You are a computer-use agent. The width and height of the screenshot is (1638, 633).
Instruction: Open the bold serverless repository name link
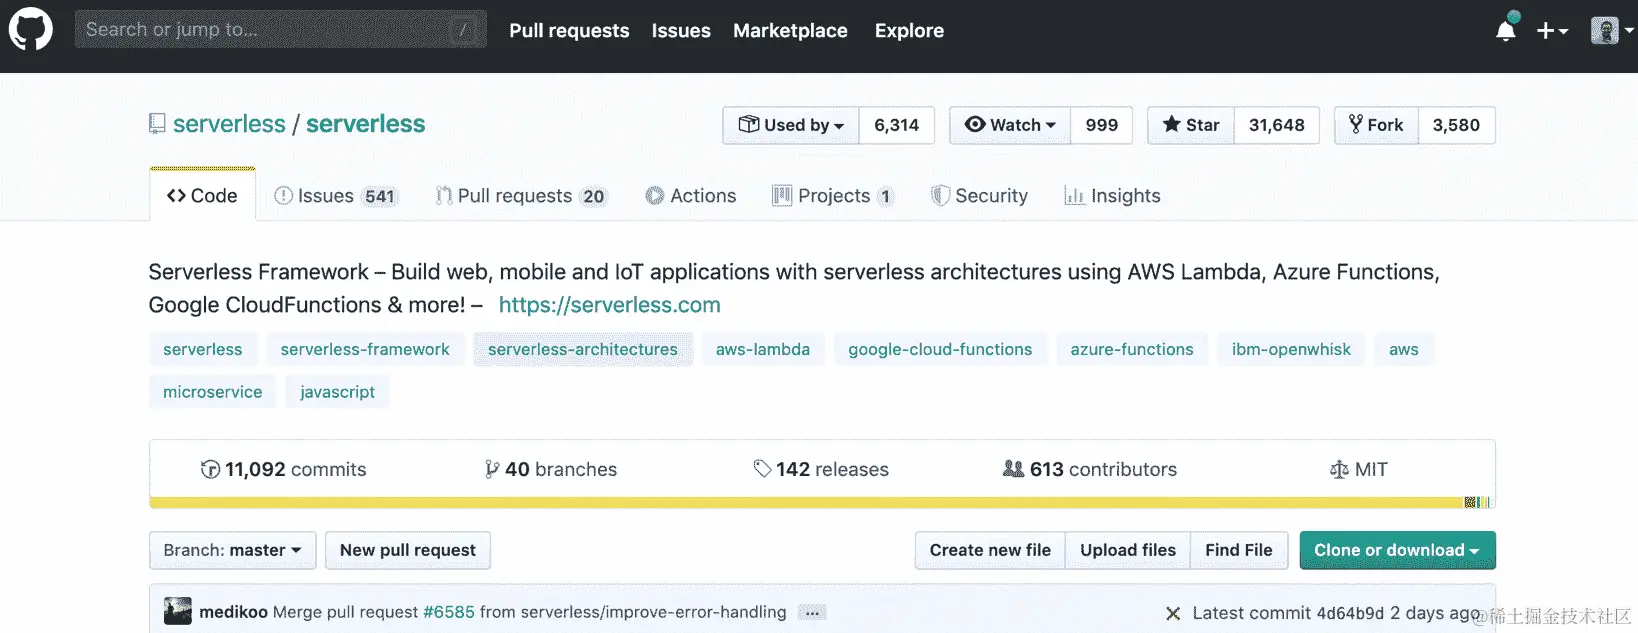point(365,124)
